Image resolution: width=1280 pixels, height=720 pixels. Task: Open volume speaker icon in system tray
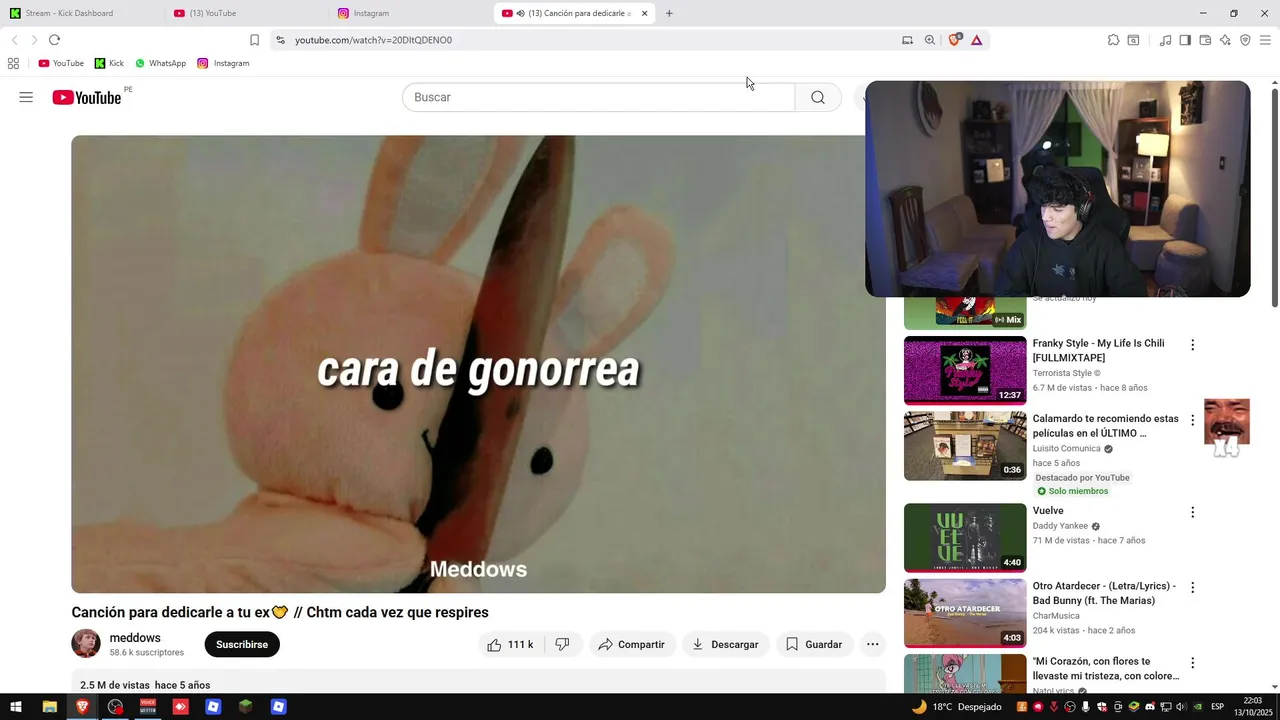pyautogui.click(x=1181, y=707)
